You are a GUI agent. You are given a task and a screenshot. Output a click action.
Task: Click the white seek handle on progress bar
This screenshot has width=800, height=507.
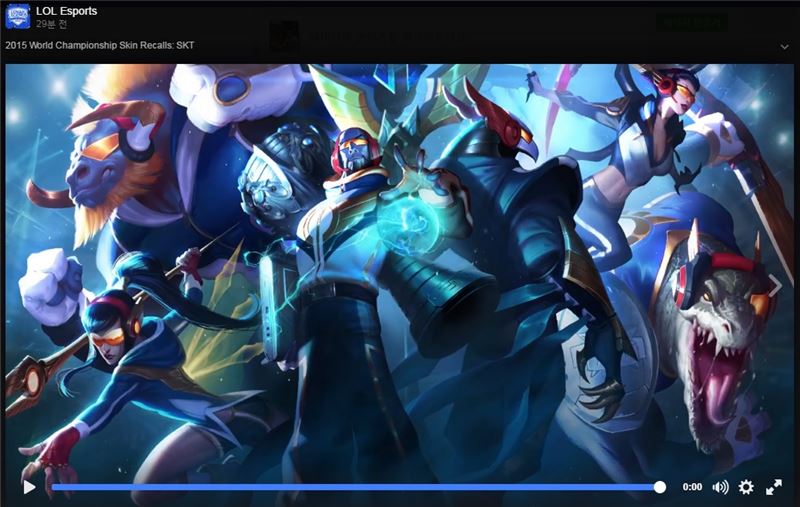click(660, 488)
